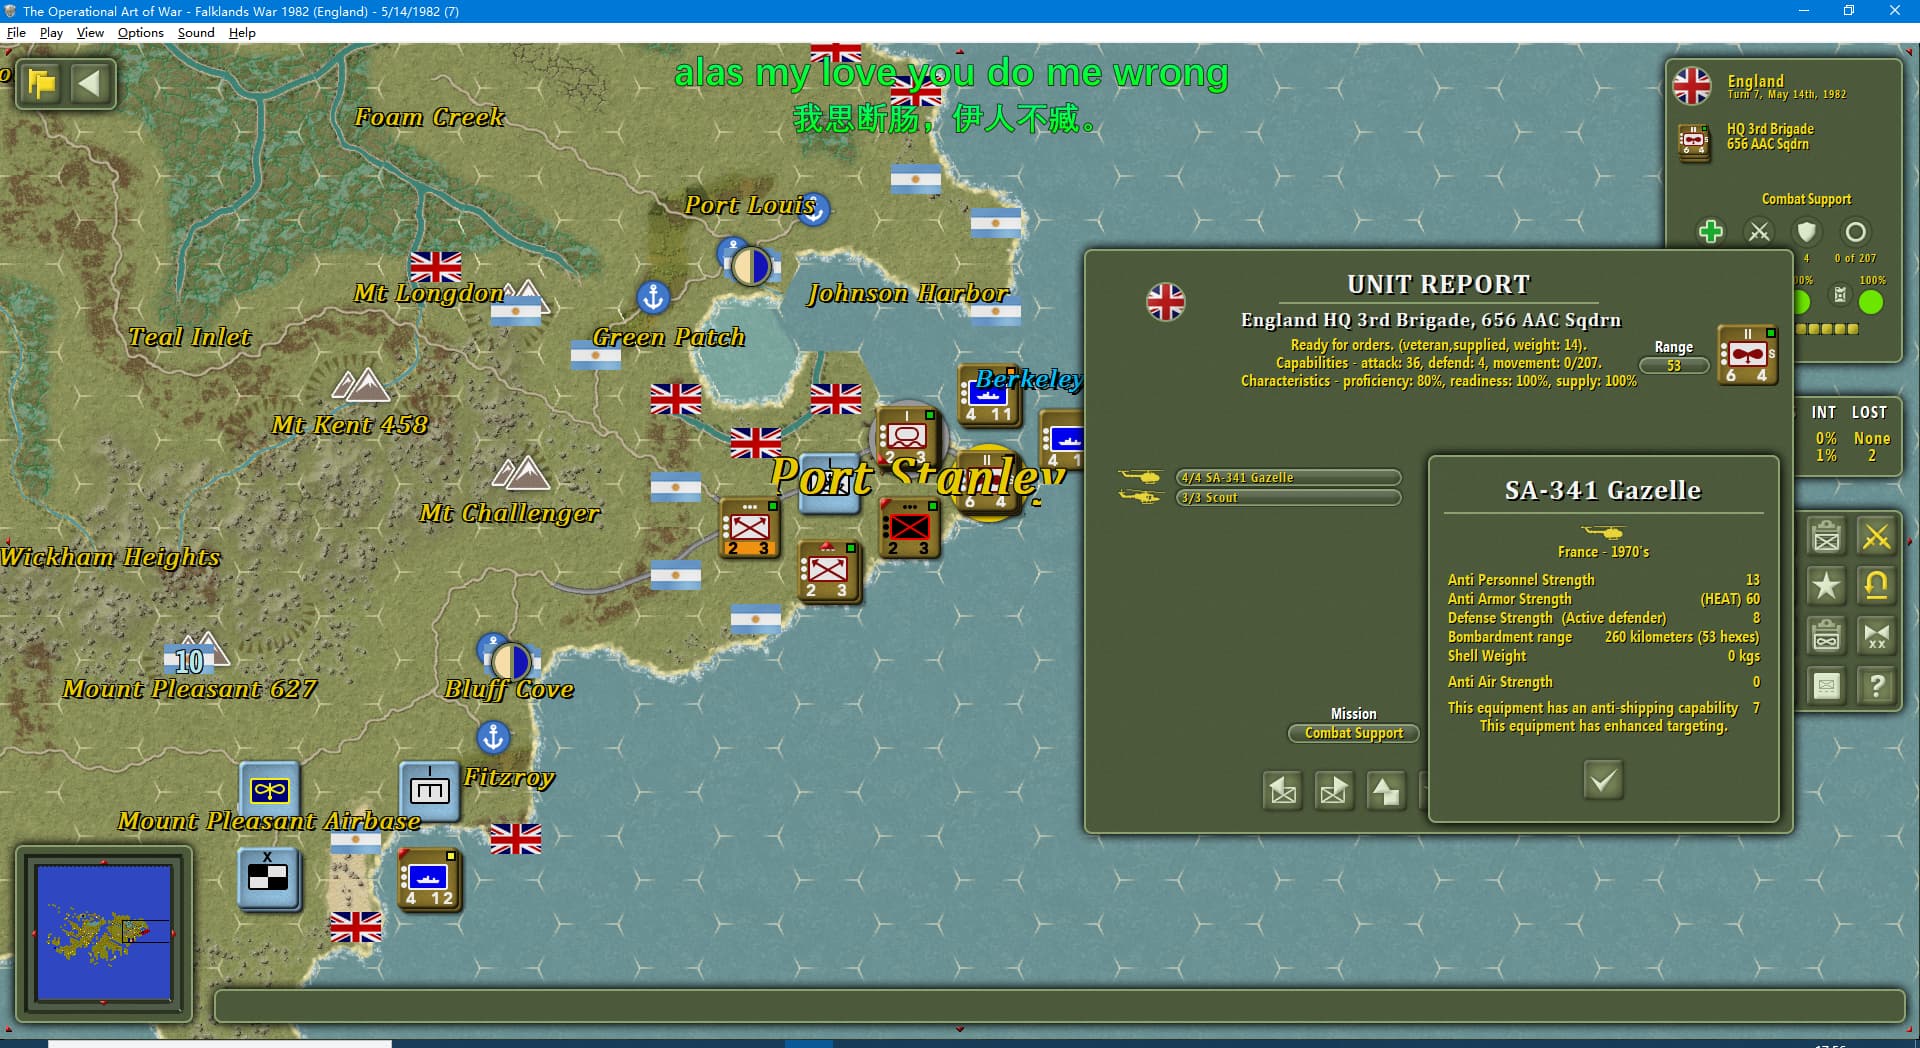Open the Play menu

(51, 32)
